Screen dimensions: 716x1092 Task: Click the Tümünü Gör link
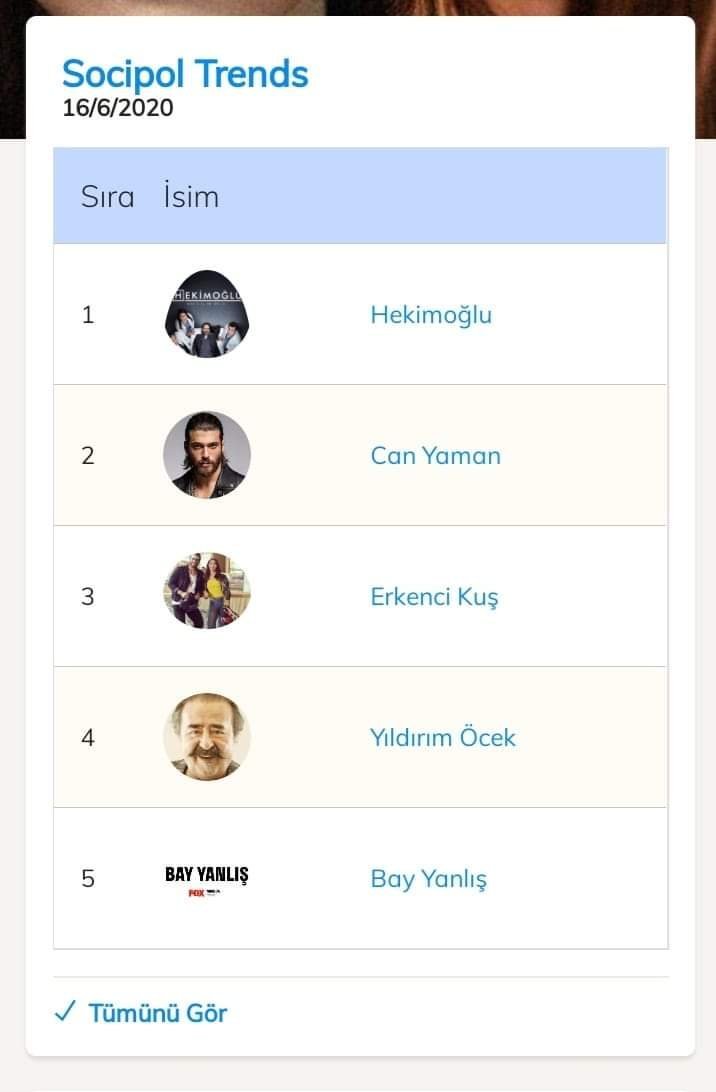point(158,1013)
